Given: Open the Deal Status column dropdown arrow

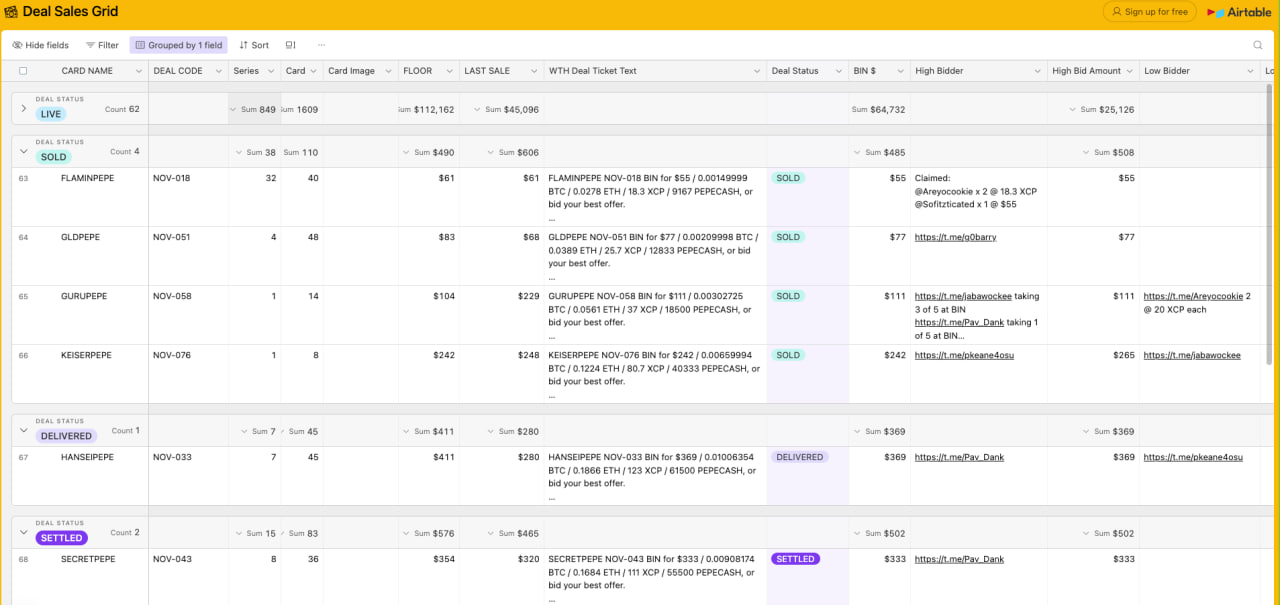Looking at the screenshot, I should point(839,71).
